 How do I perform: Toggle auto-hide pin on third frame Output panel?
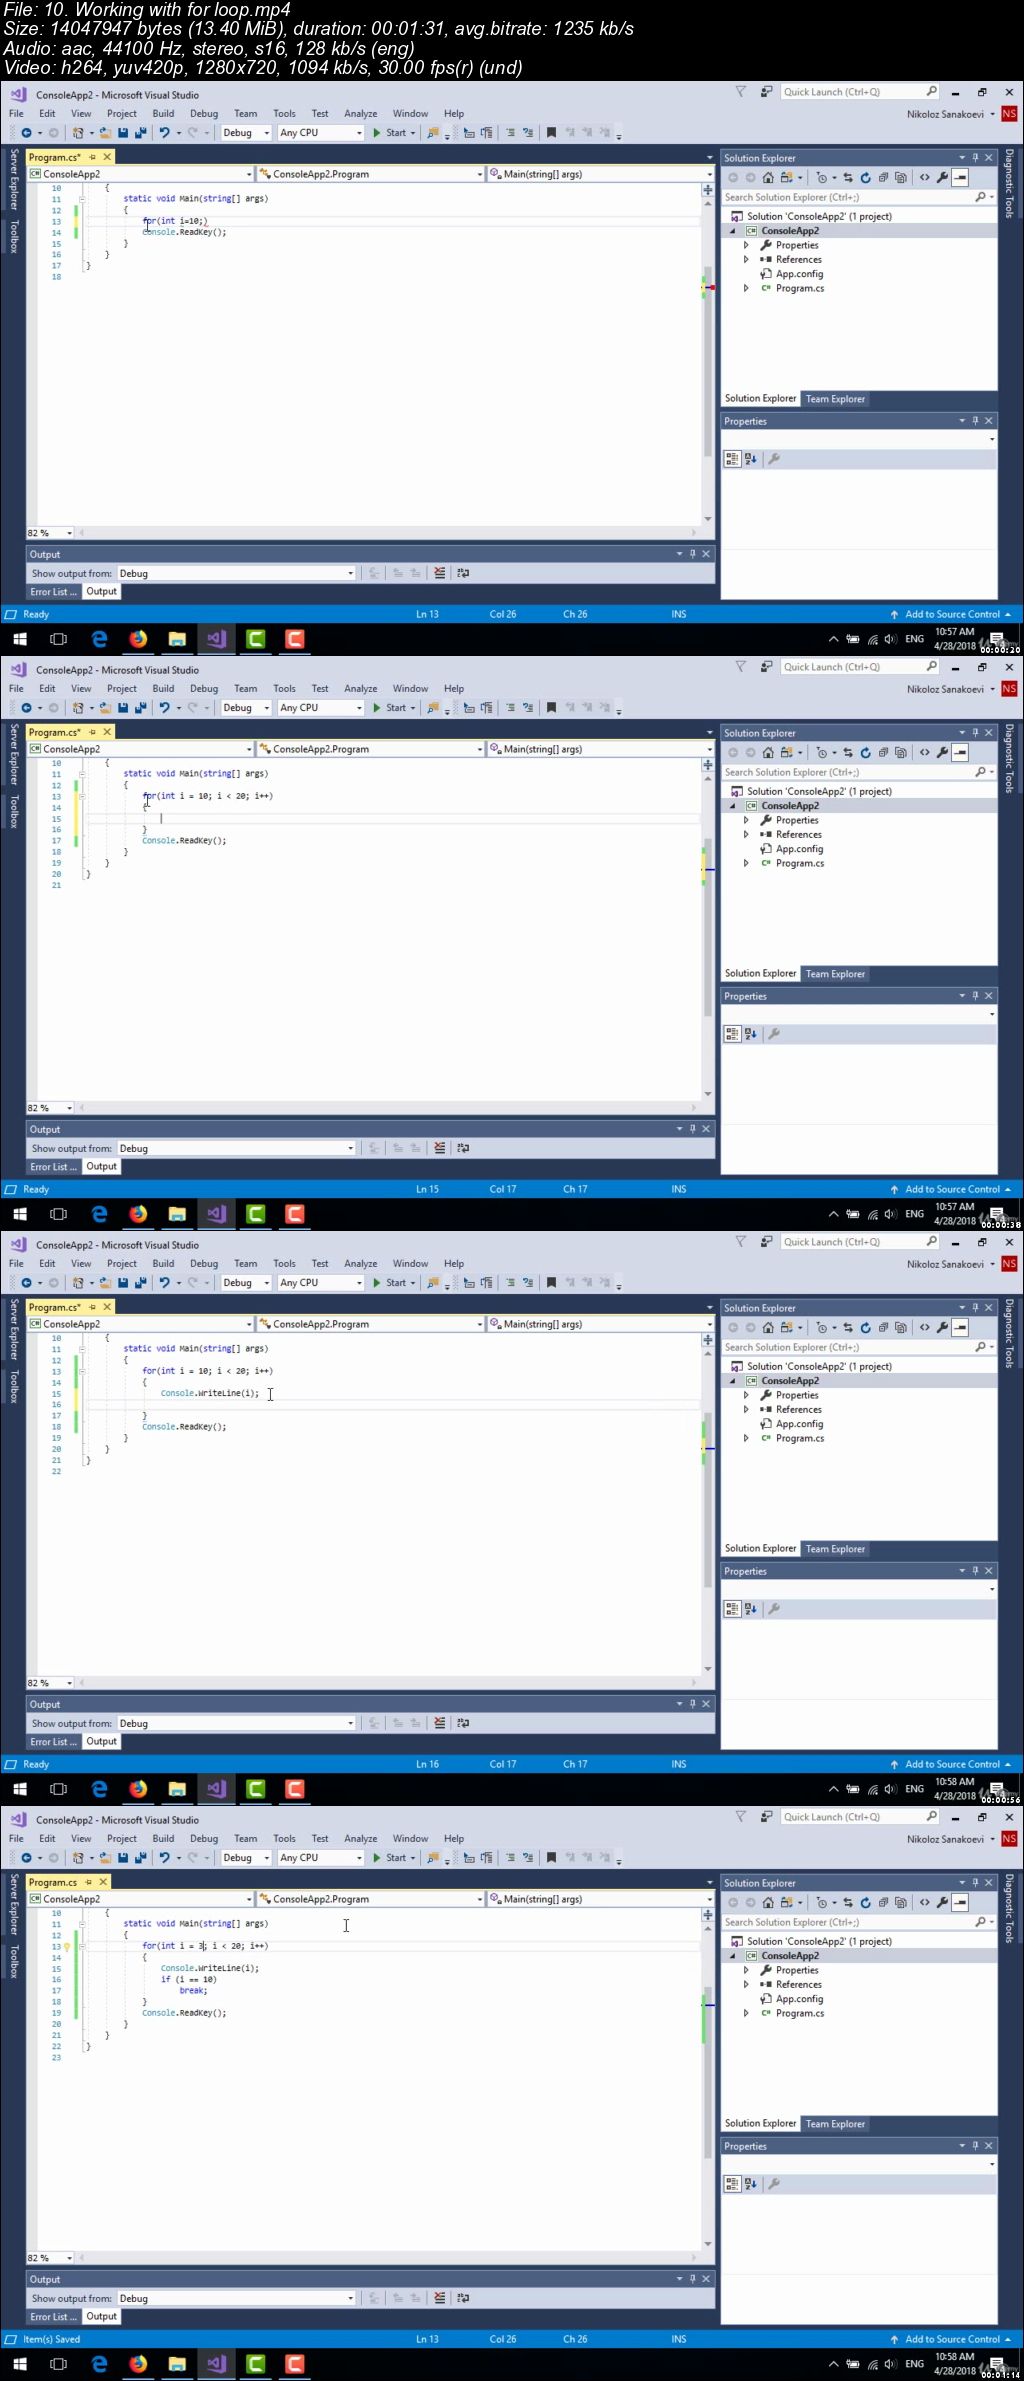[x=692, y=1704]
